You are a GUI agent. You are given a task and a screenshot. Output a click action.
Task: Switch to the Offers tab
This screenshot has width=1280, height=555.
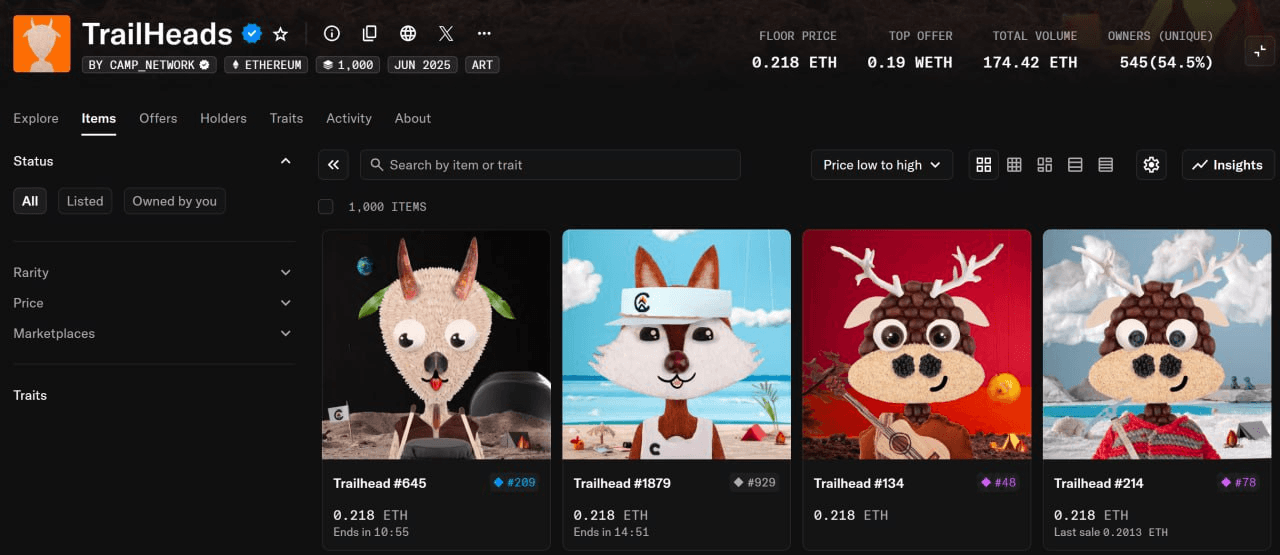click(158, 118)
